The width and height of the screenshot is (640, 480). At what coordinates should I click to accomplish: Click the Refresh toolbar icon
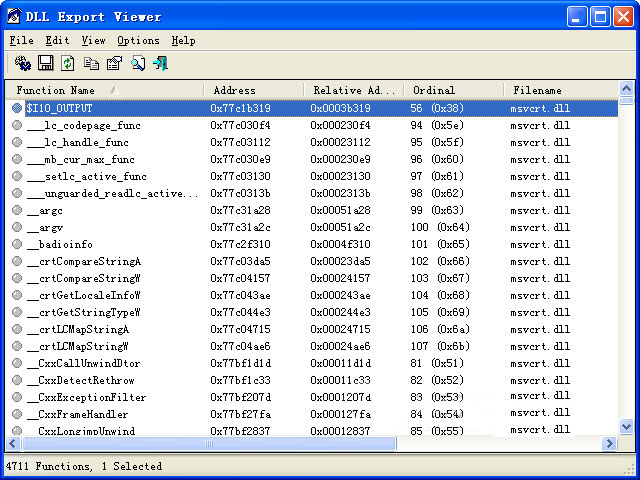(68, 64)
